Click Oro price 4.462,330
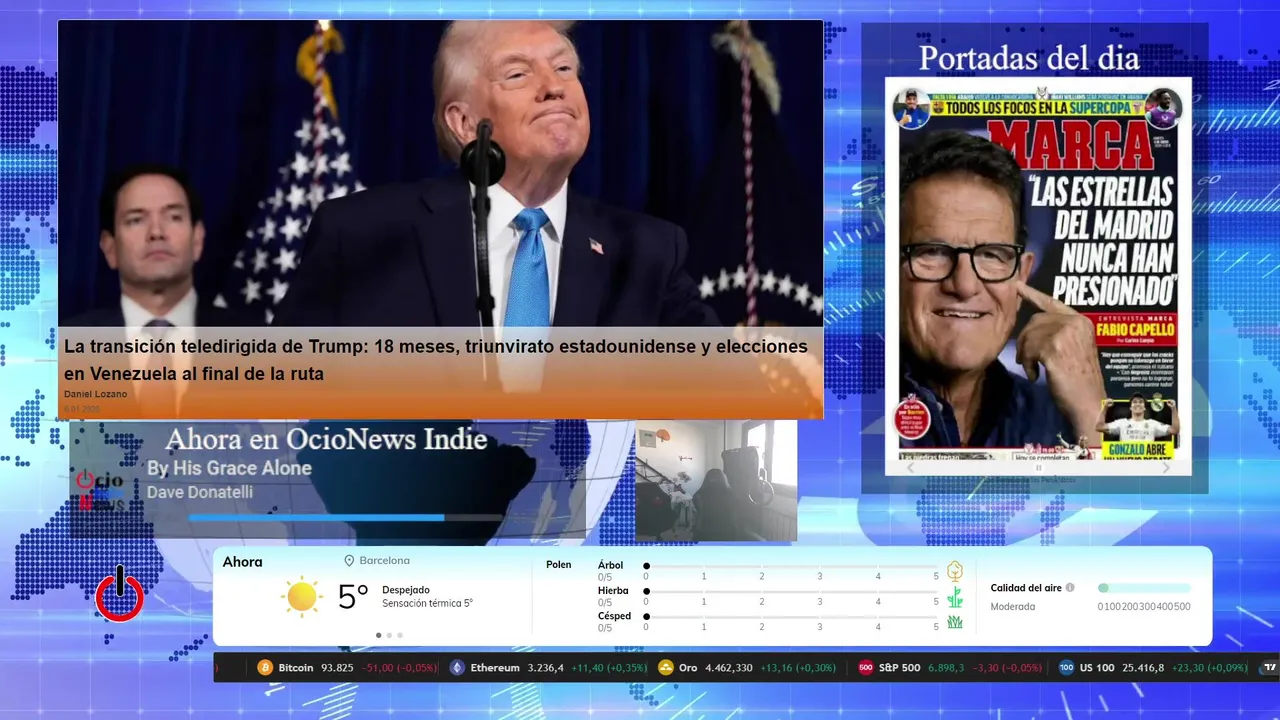1280x720 pixels. click(728, 668)
